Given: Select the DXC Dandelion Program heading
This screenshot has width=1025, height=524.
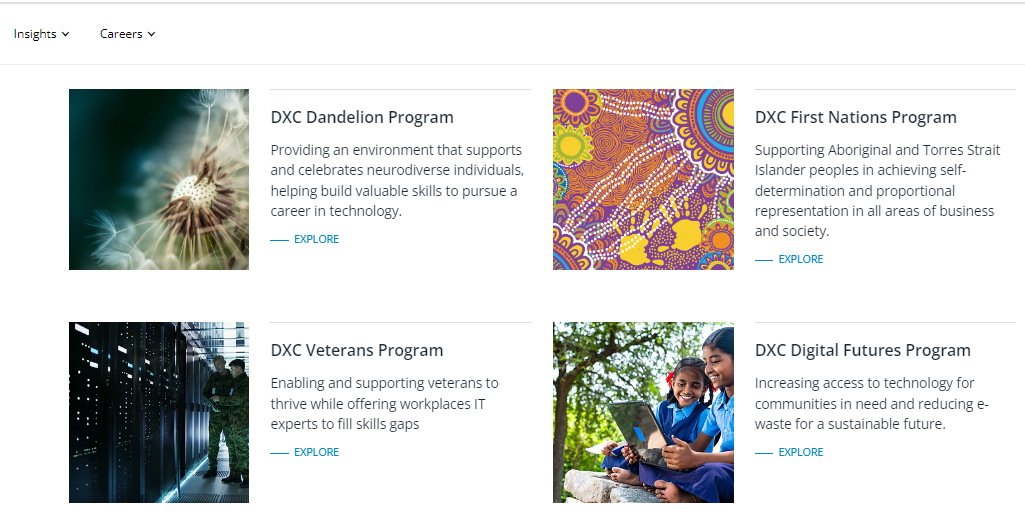Looking at the screenshot, I should 362,117.
